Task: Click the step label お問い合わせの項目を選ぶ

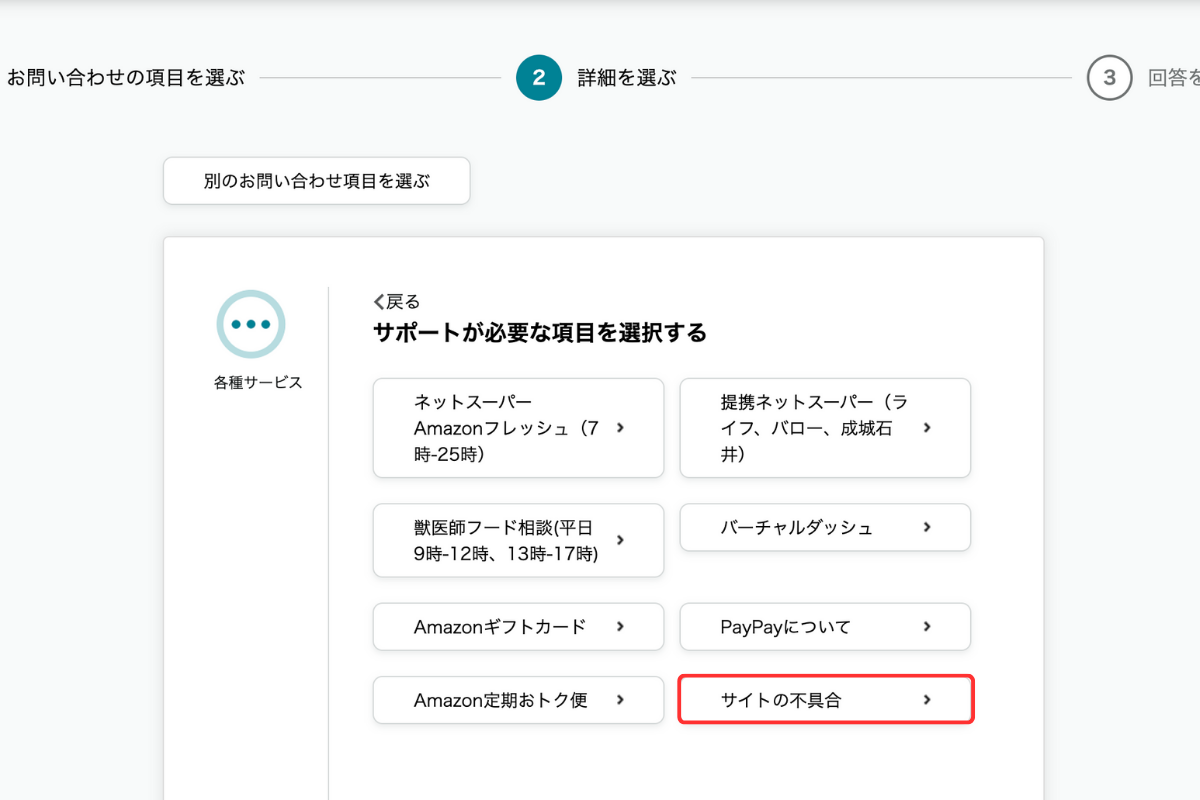Action: (x=125, y=78)
